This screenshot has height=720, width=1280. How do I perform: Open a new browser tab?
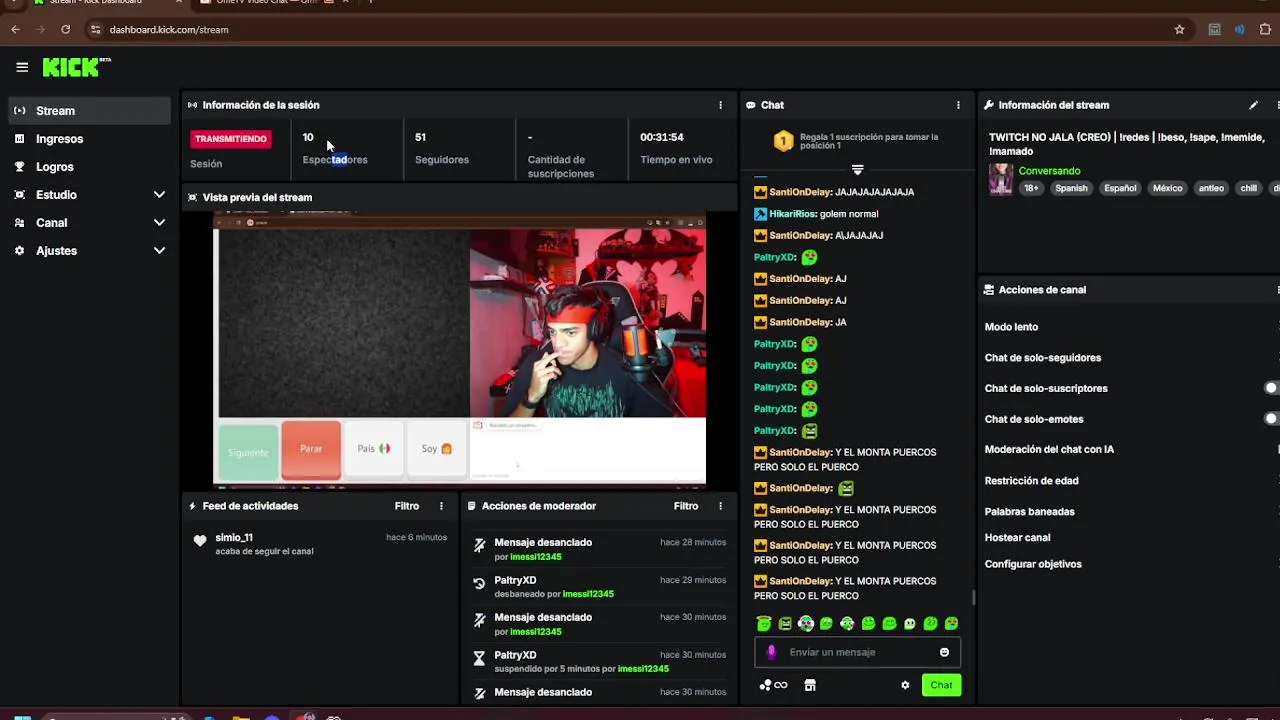(x=370, y=2)
